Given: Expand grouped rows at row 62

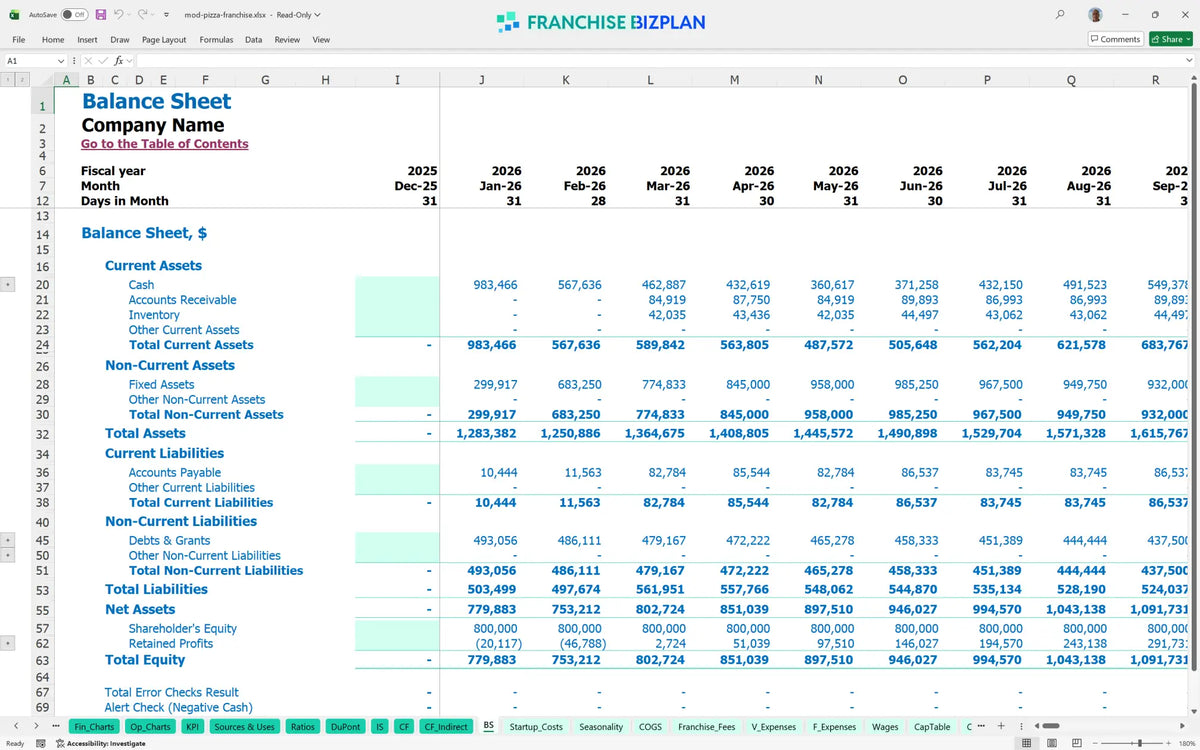Looking at the screenshot, I should pos(9,643).
